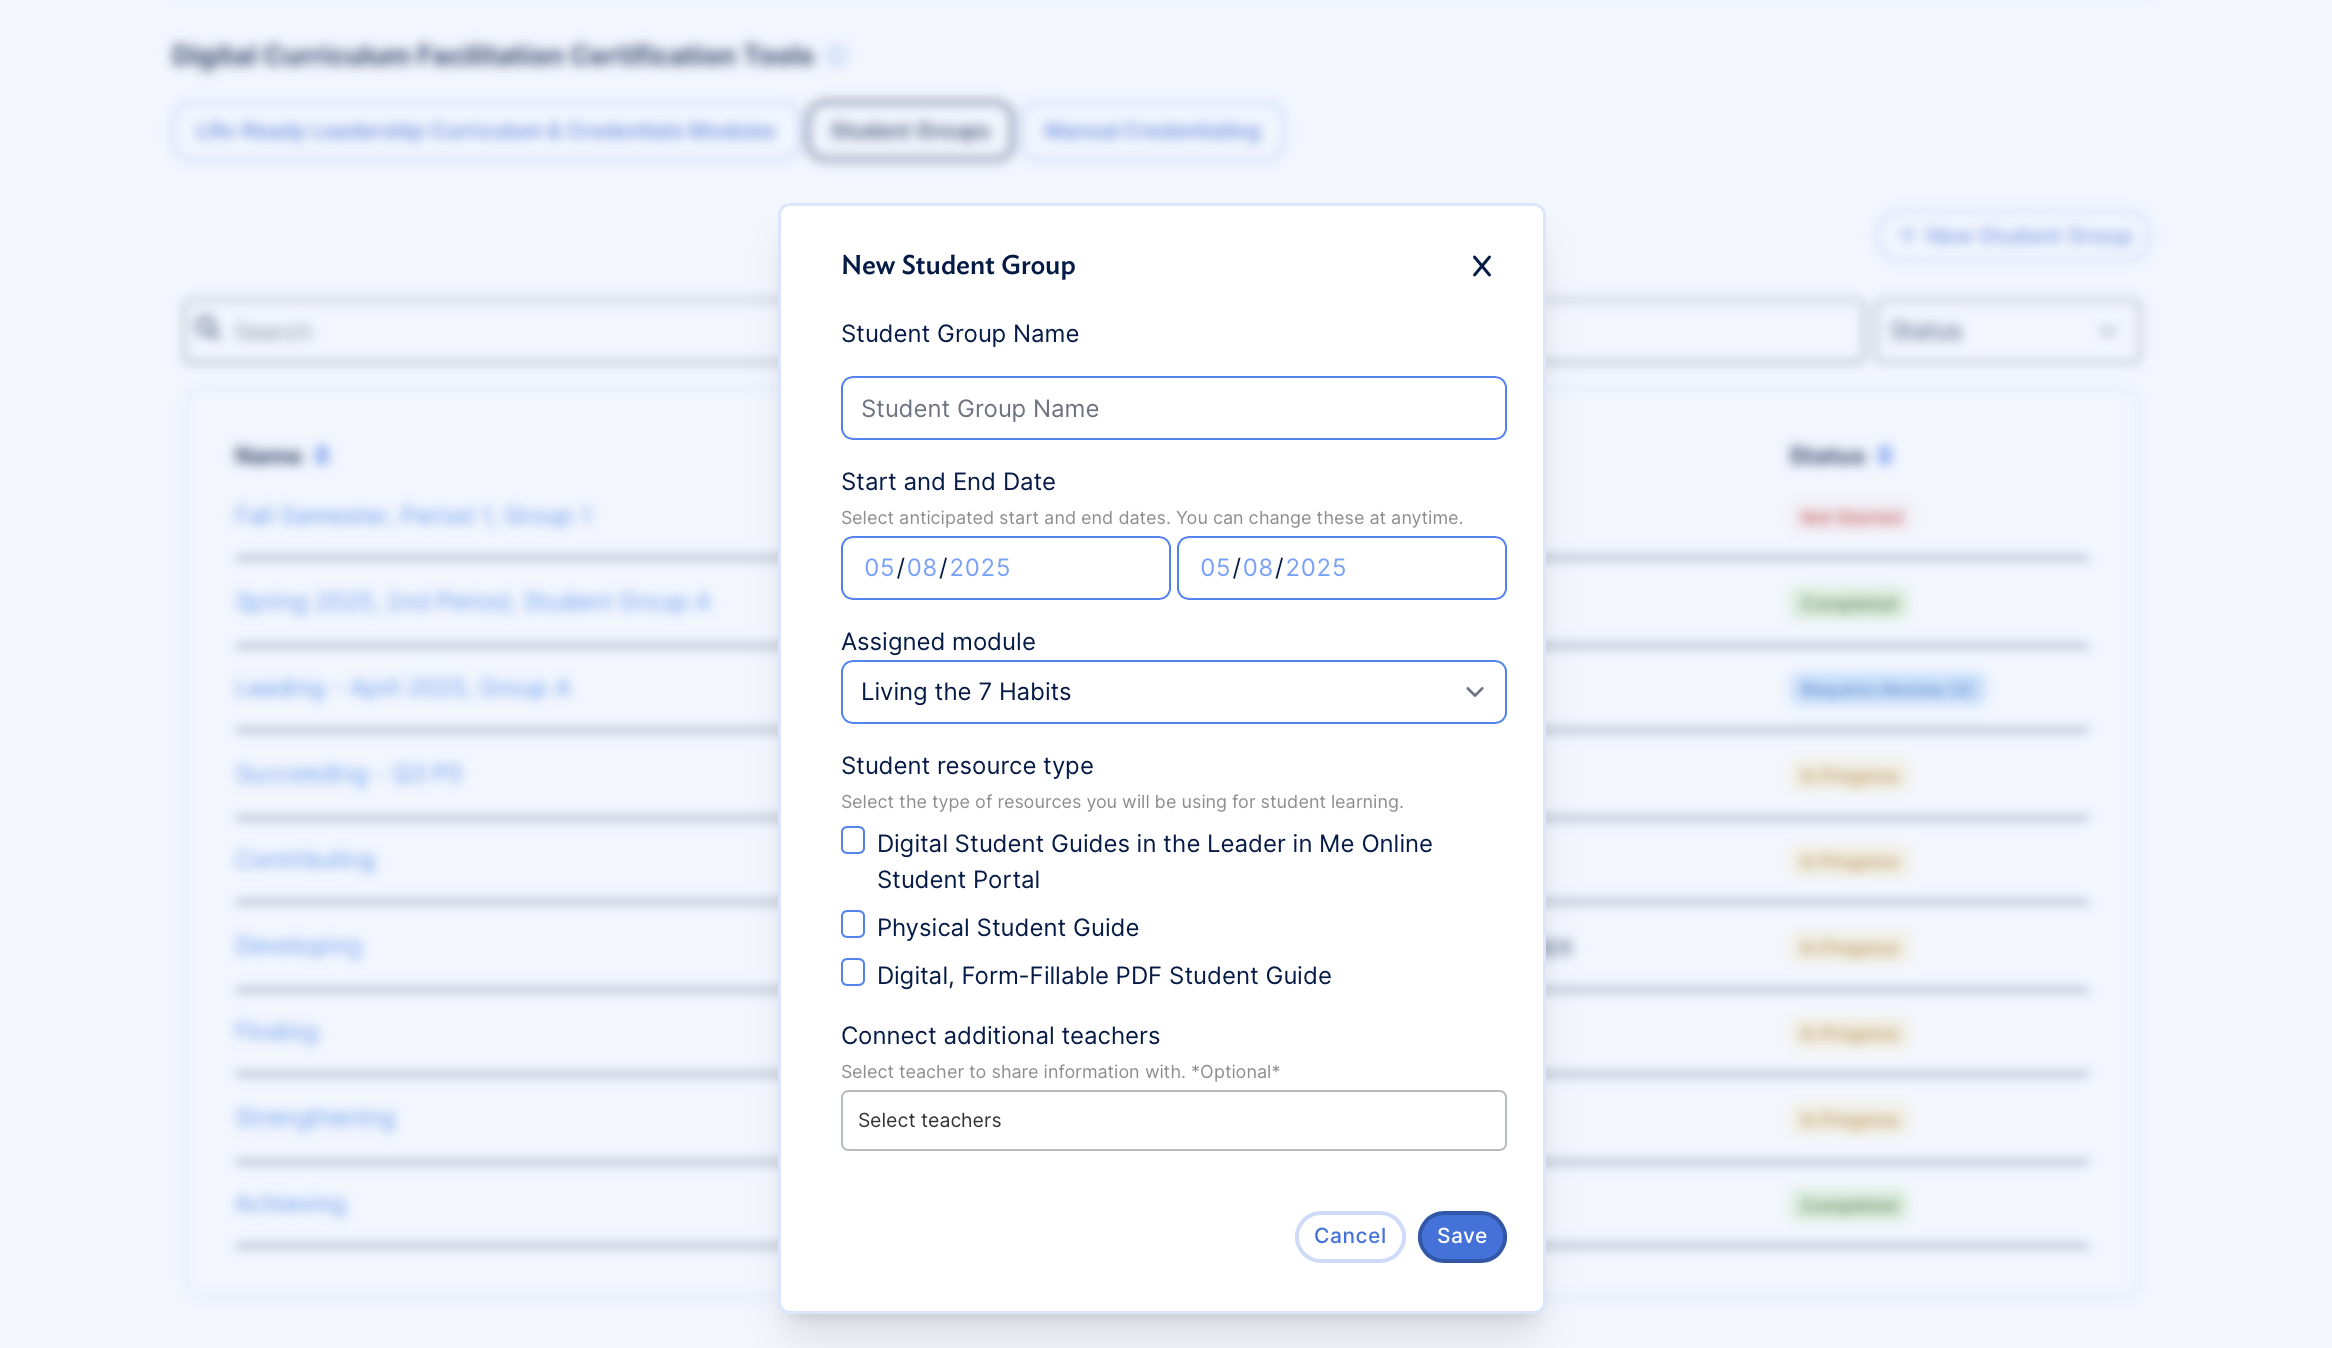
Task: Click the New Student Group button
Action: [x=2015, y=236]
